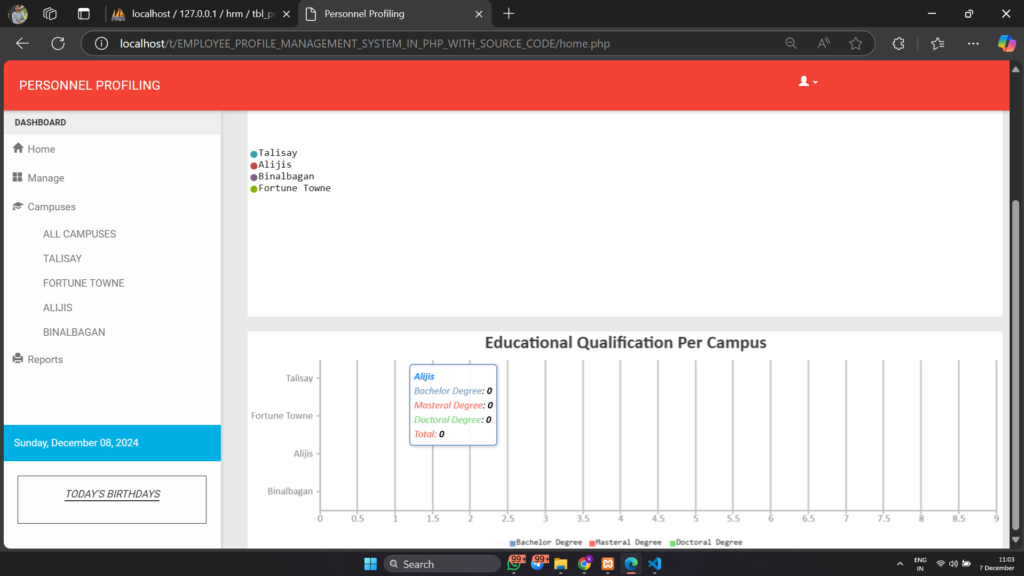
Task: Open Copilot icon in browser toolbar
Action: pos(1006,44)
